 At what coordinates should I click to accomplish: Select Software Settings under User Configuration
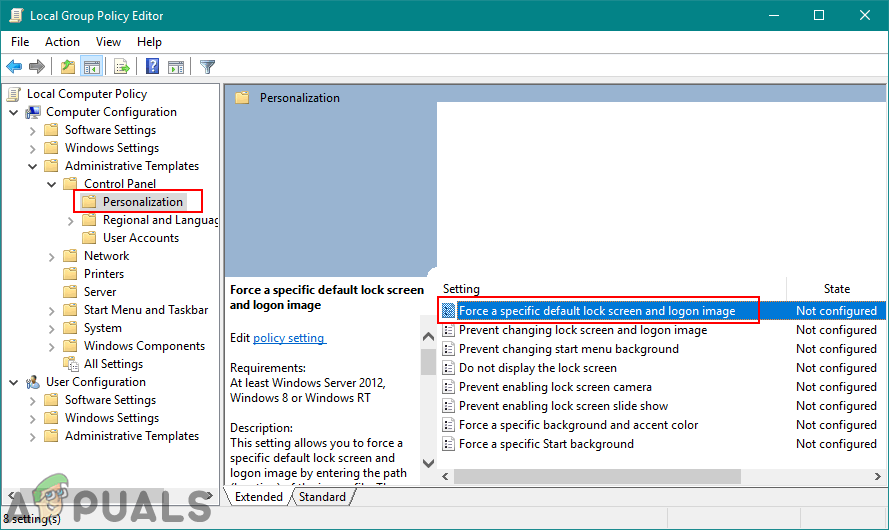pyautogui.click(x=110, y=400)
